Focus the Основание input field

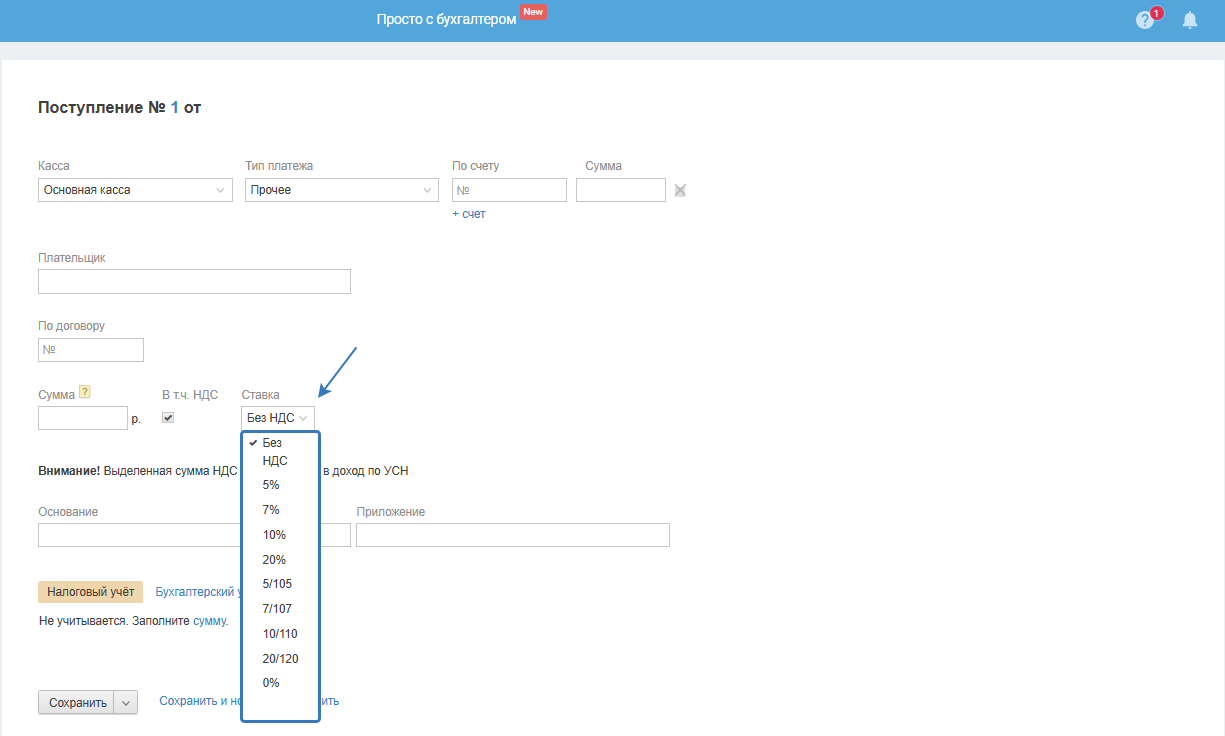(194, 535)
